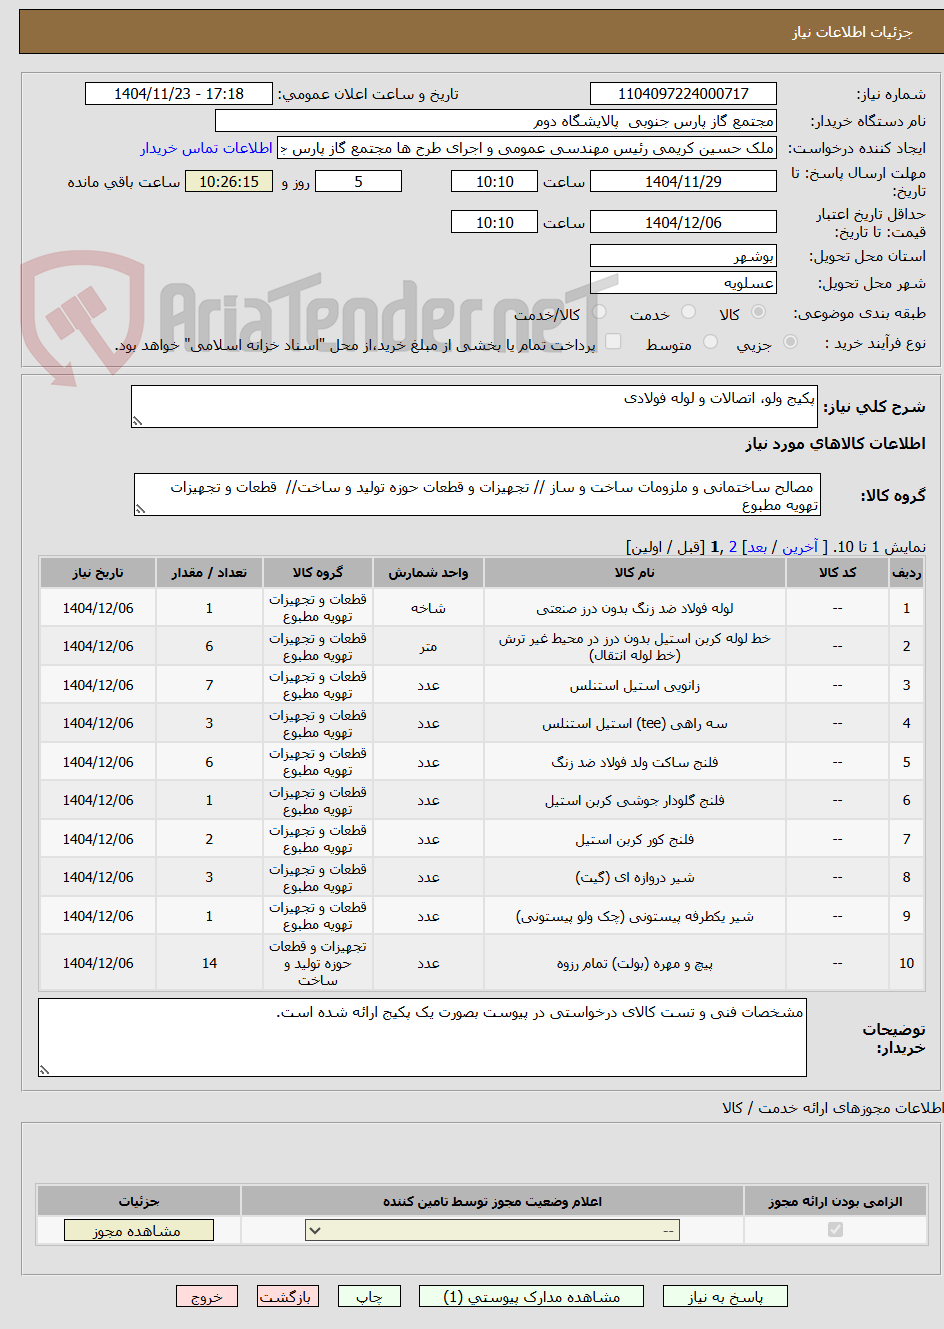Select the کالا/خدمت radio button
944x1329 pixels.
click(599, 313)
